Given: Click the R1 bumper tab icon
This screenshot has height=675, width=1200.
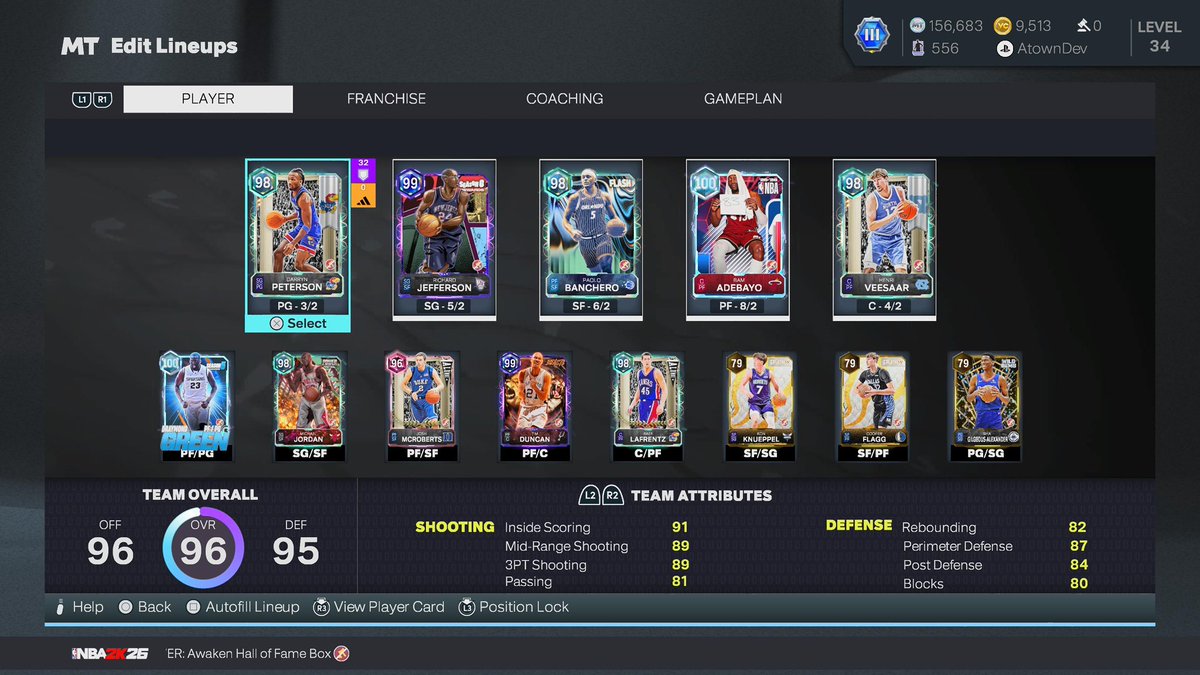Looking at the screenshot, I should coord(101,99).
